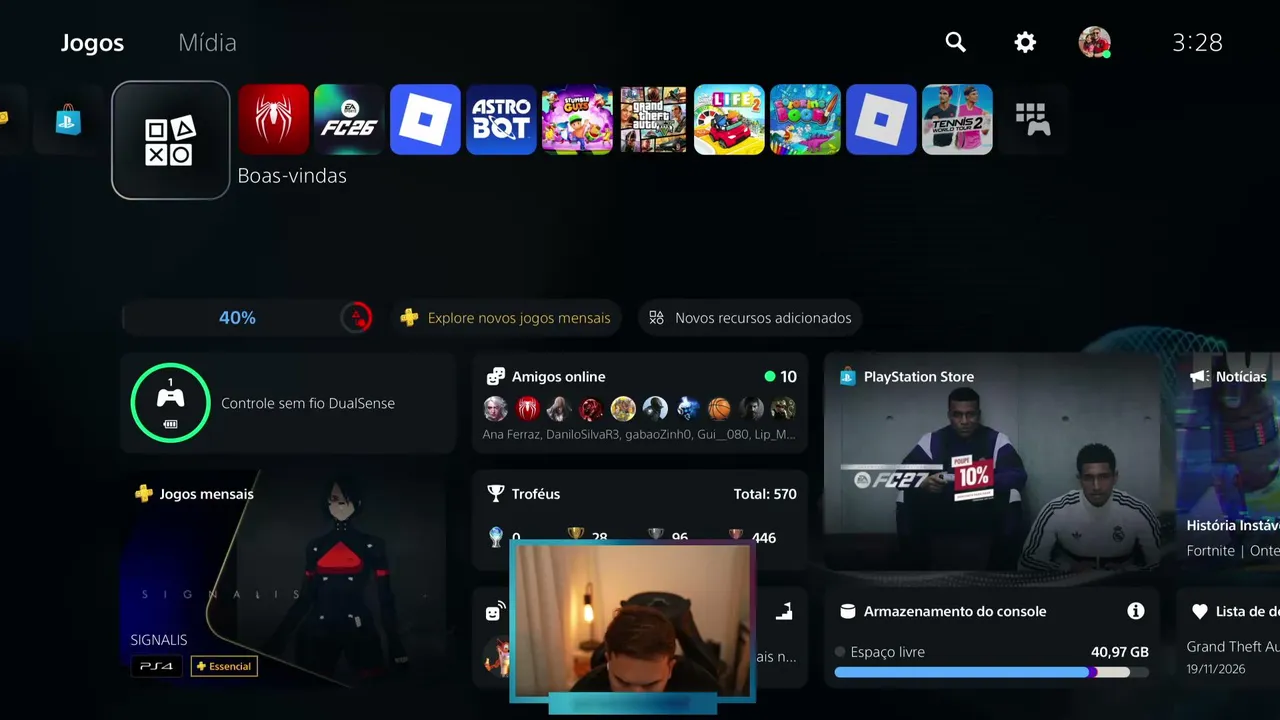
Task: Select the Espaço livre label
Action: [x=887, y=652]
